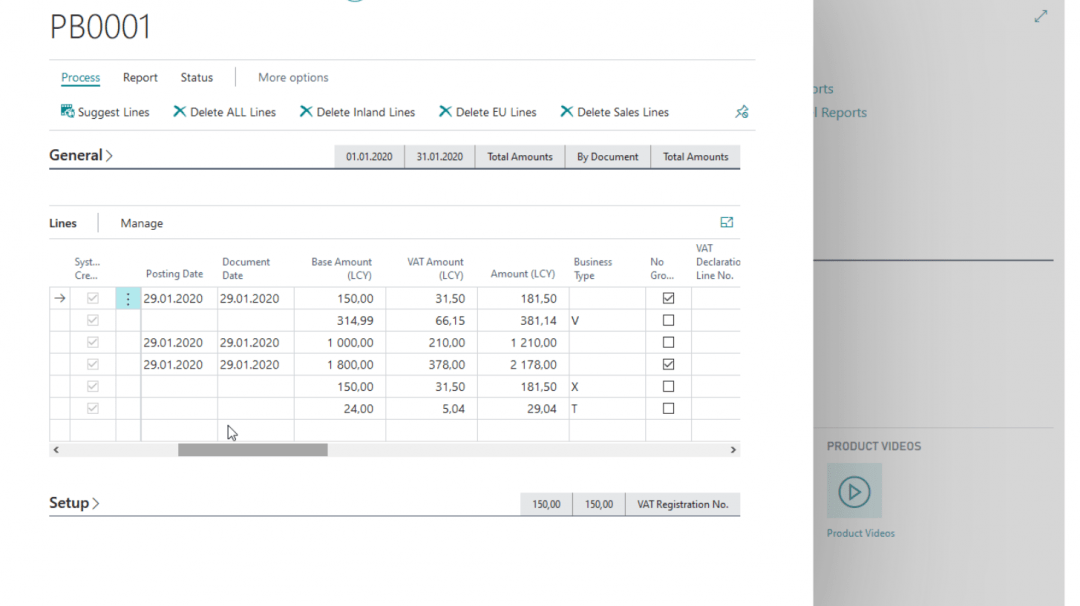1080x606 pixels.
Task: Click Delete ALL Lines action
Action: [x=224, y=112]
